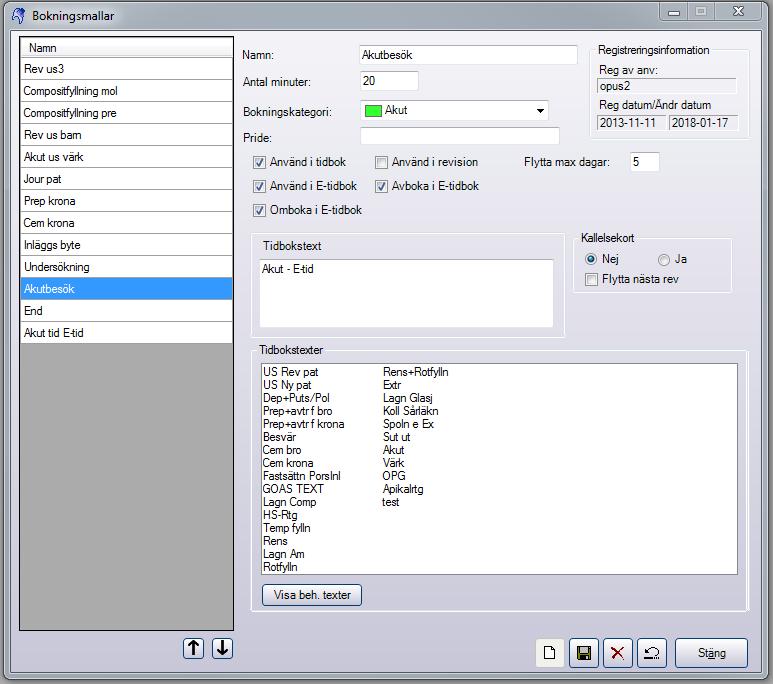
Task: Select Prep+avtr f bro text
Action: coord(298,411)
